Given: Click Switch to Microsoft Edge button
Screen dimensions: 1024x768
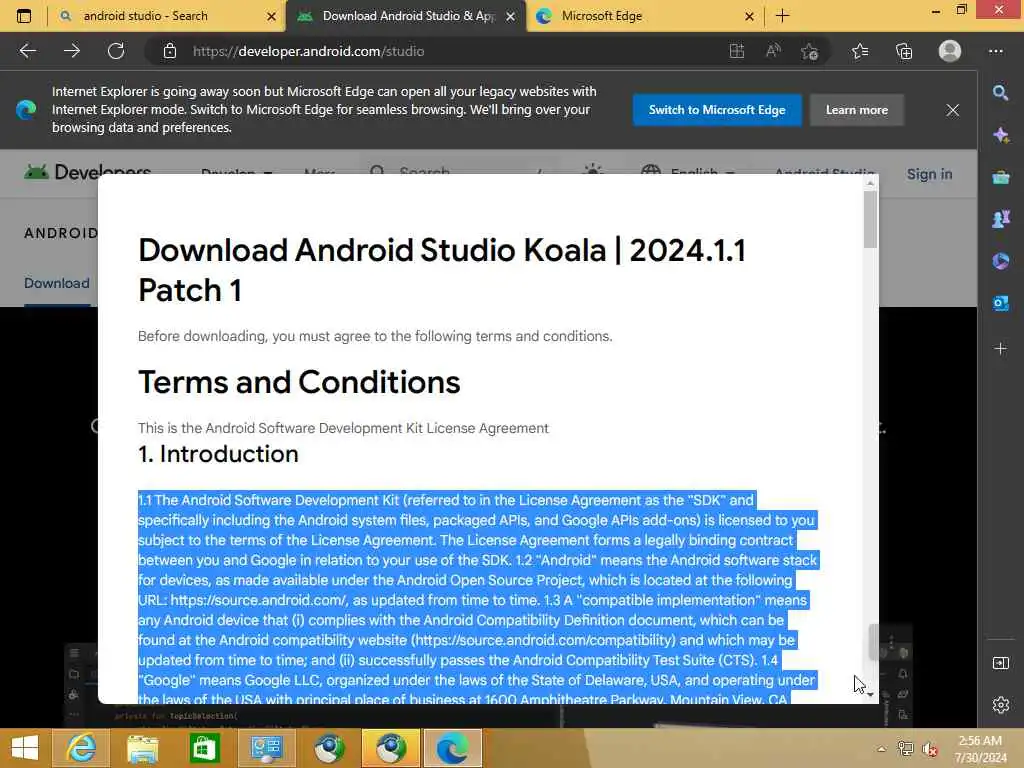Looking at the screenshot, I should 717,110.
